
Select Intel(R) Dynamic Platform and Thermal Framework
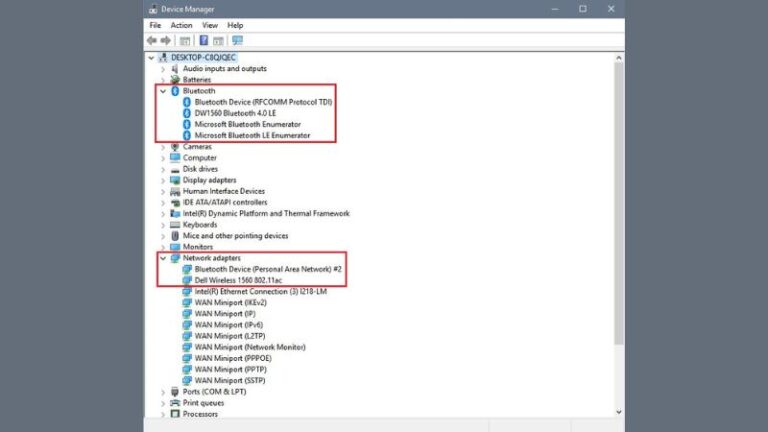click(266, 214)
